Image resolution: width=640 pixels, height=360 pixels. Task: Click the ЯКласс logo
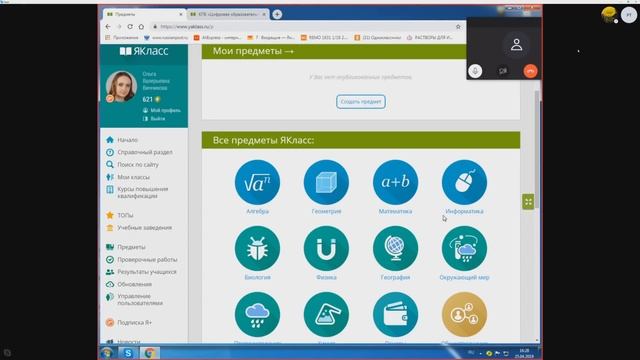[x=144, y=51]
